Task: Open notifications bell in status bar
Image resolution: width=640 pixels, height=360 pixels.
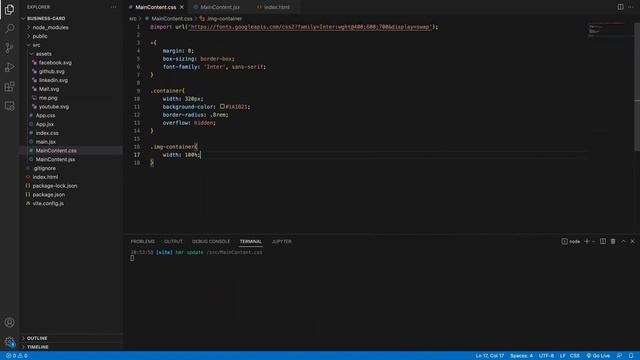Action: click(631, 356)
